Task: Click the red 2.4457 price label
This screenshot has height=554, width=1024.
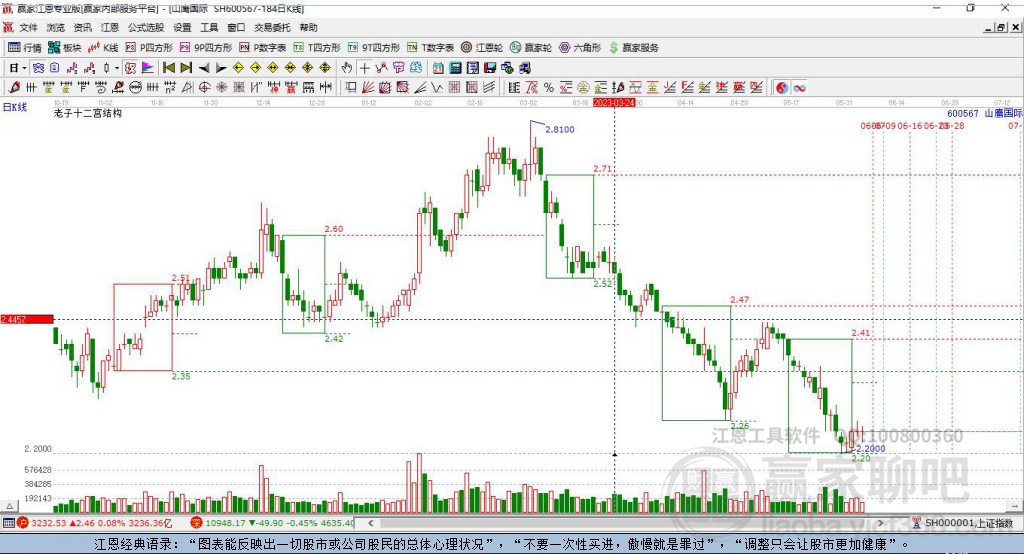Action: click(x=26, y=319)
